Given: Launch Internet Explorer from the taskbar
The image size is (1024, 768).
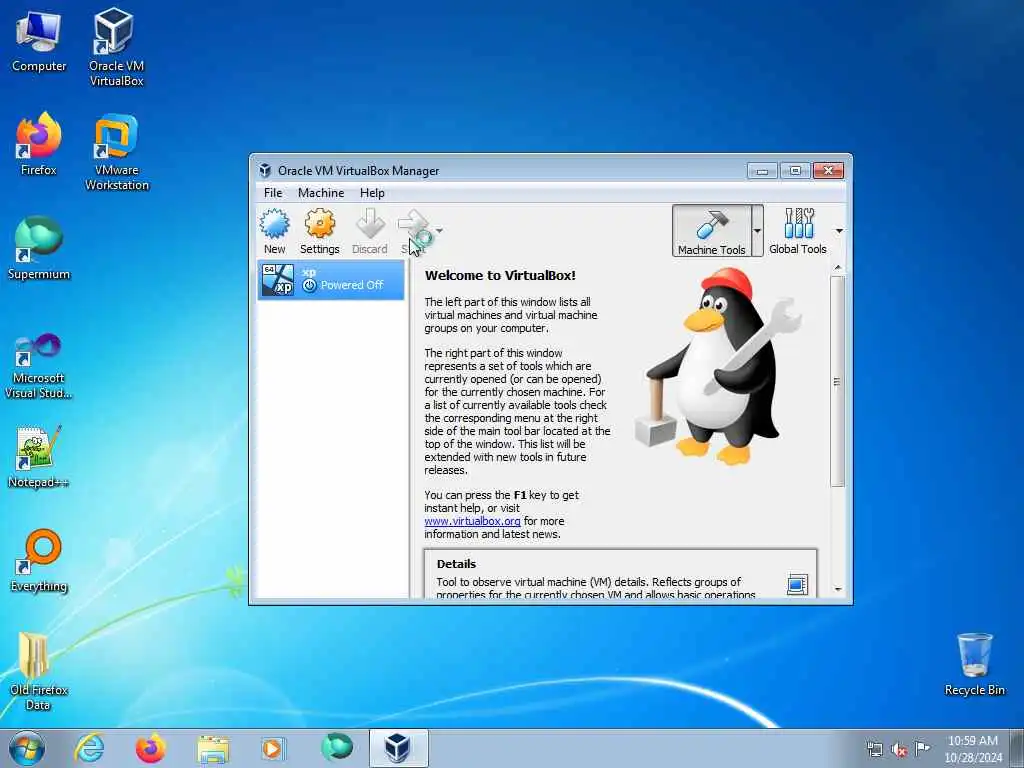Looking at the screenshot, I should (89, 748).
